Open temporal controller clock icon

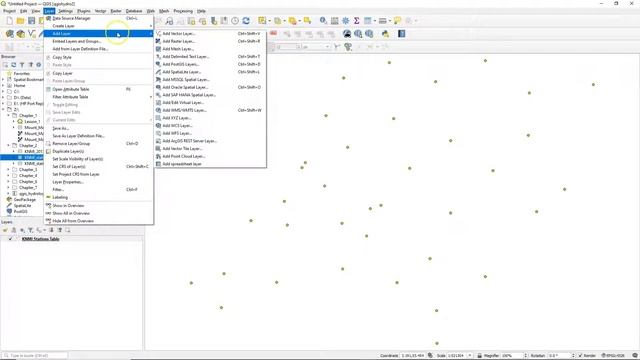(x=235, y=21)
